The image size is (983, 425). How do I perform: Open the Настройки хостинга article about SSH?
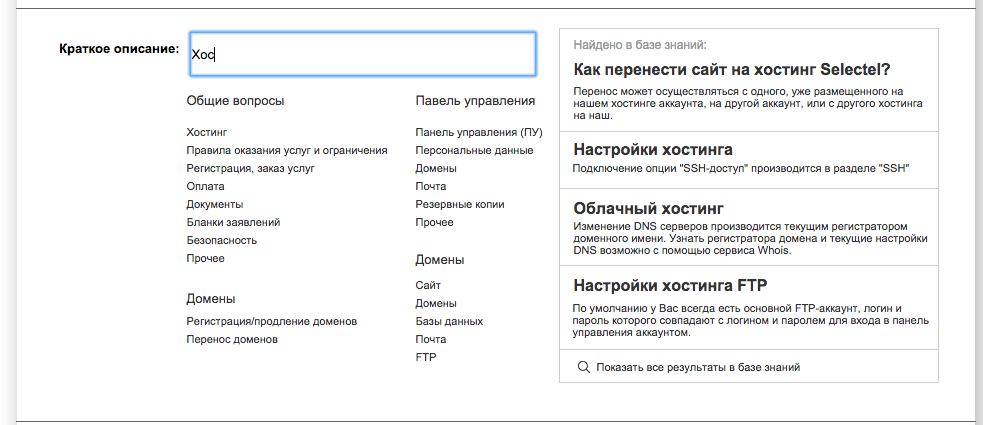point(653,150)
